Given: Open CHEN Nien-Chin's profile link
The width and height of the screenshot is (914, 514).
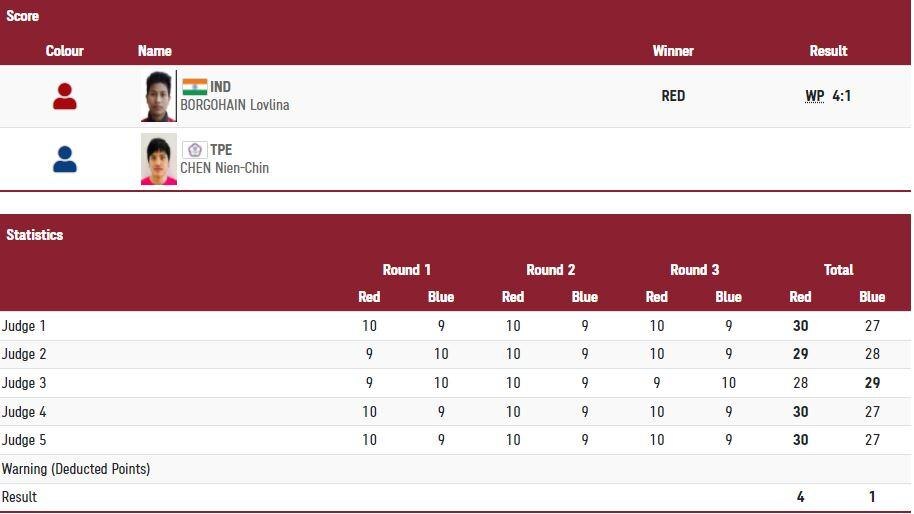Looking at the screenshot, I should pyautogui.click(x=225, y=168).
